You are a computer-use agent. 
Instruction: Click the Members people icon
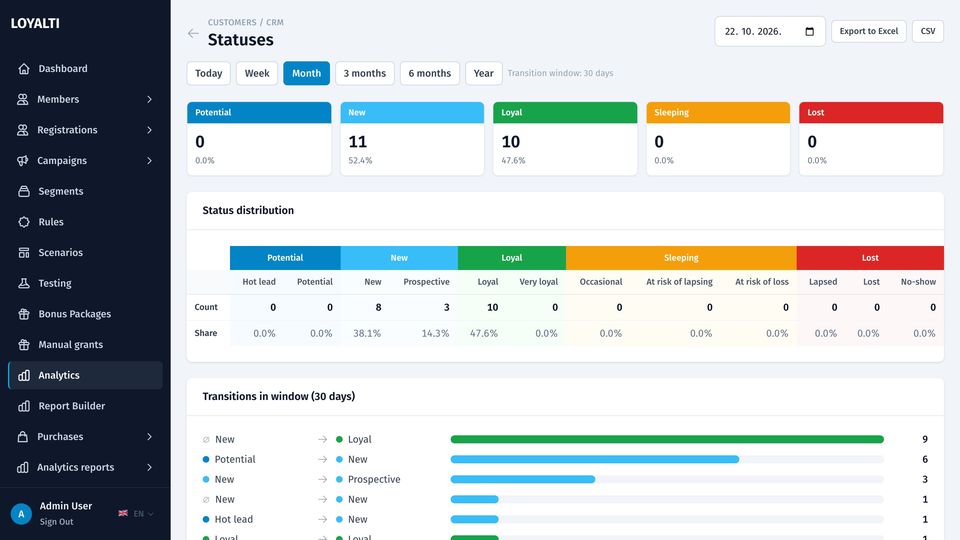coord(23,99)
